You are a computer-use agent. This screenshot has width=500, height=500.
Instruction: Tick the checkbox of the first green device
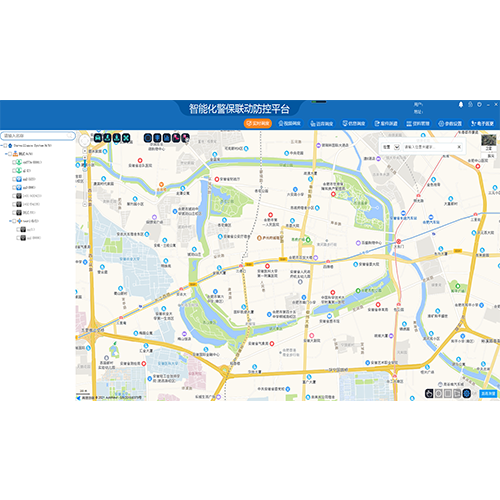coord(14,162)
